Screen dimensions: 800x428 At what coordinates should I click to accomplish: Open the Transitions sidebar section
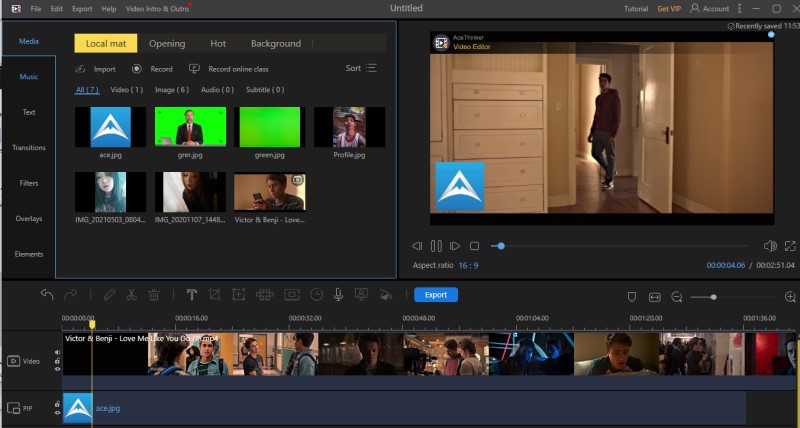29,147
